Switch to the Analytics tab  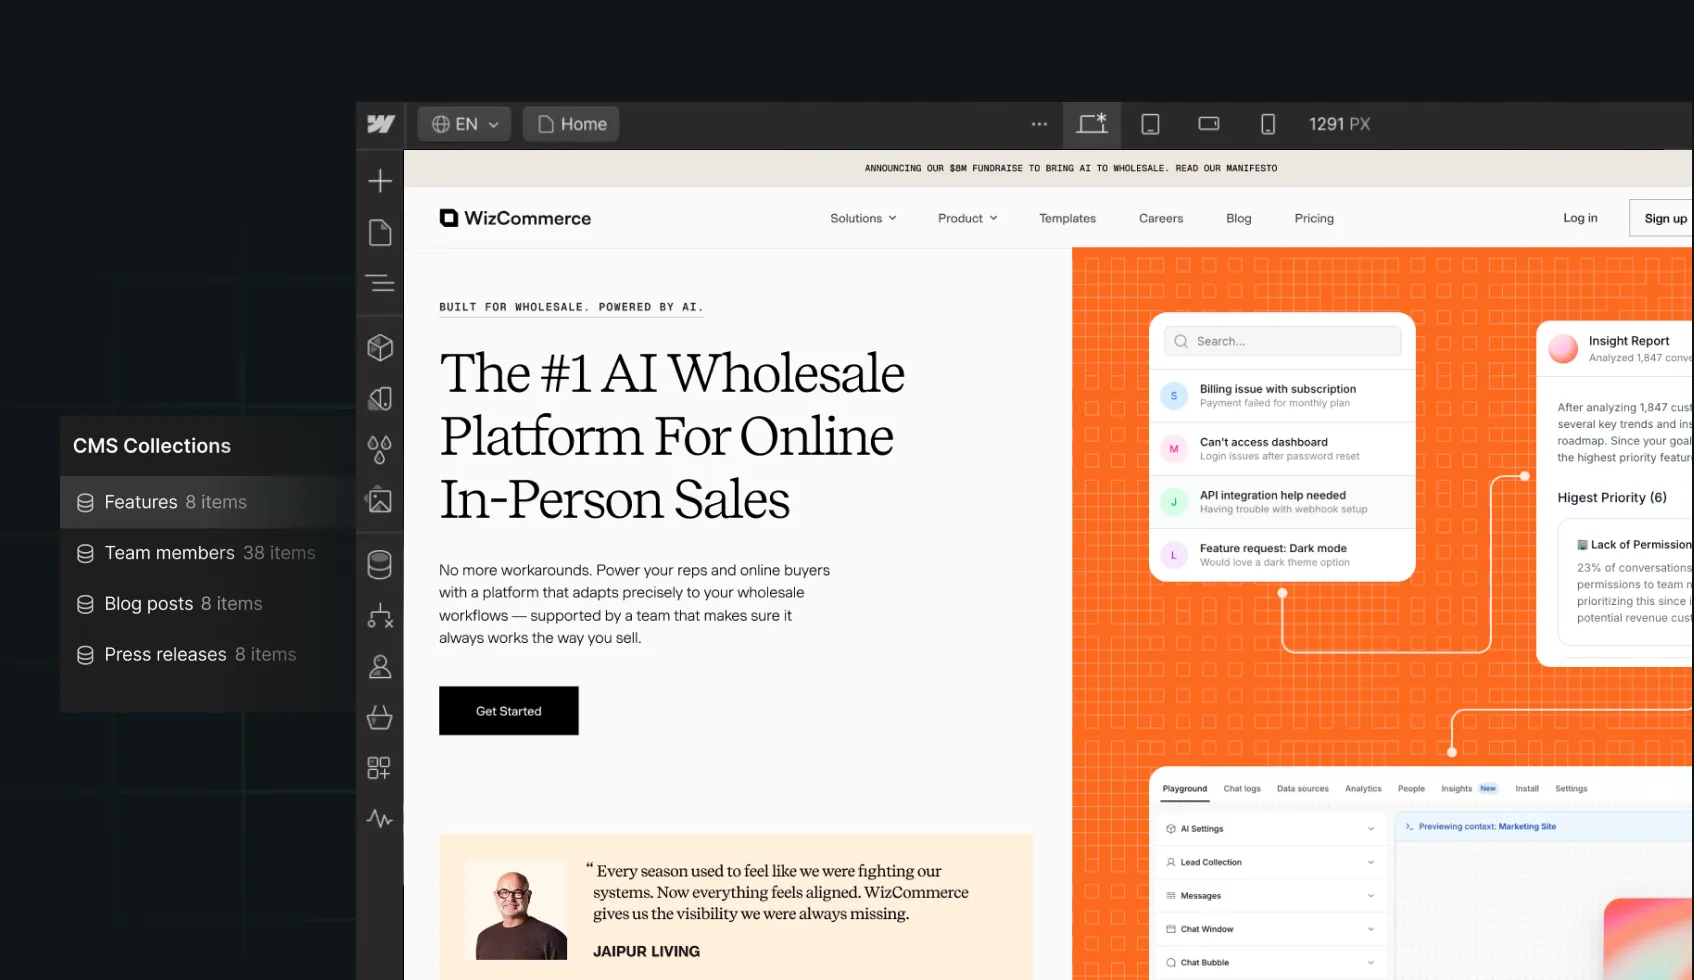[x=1363, y=789]
